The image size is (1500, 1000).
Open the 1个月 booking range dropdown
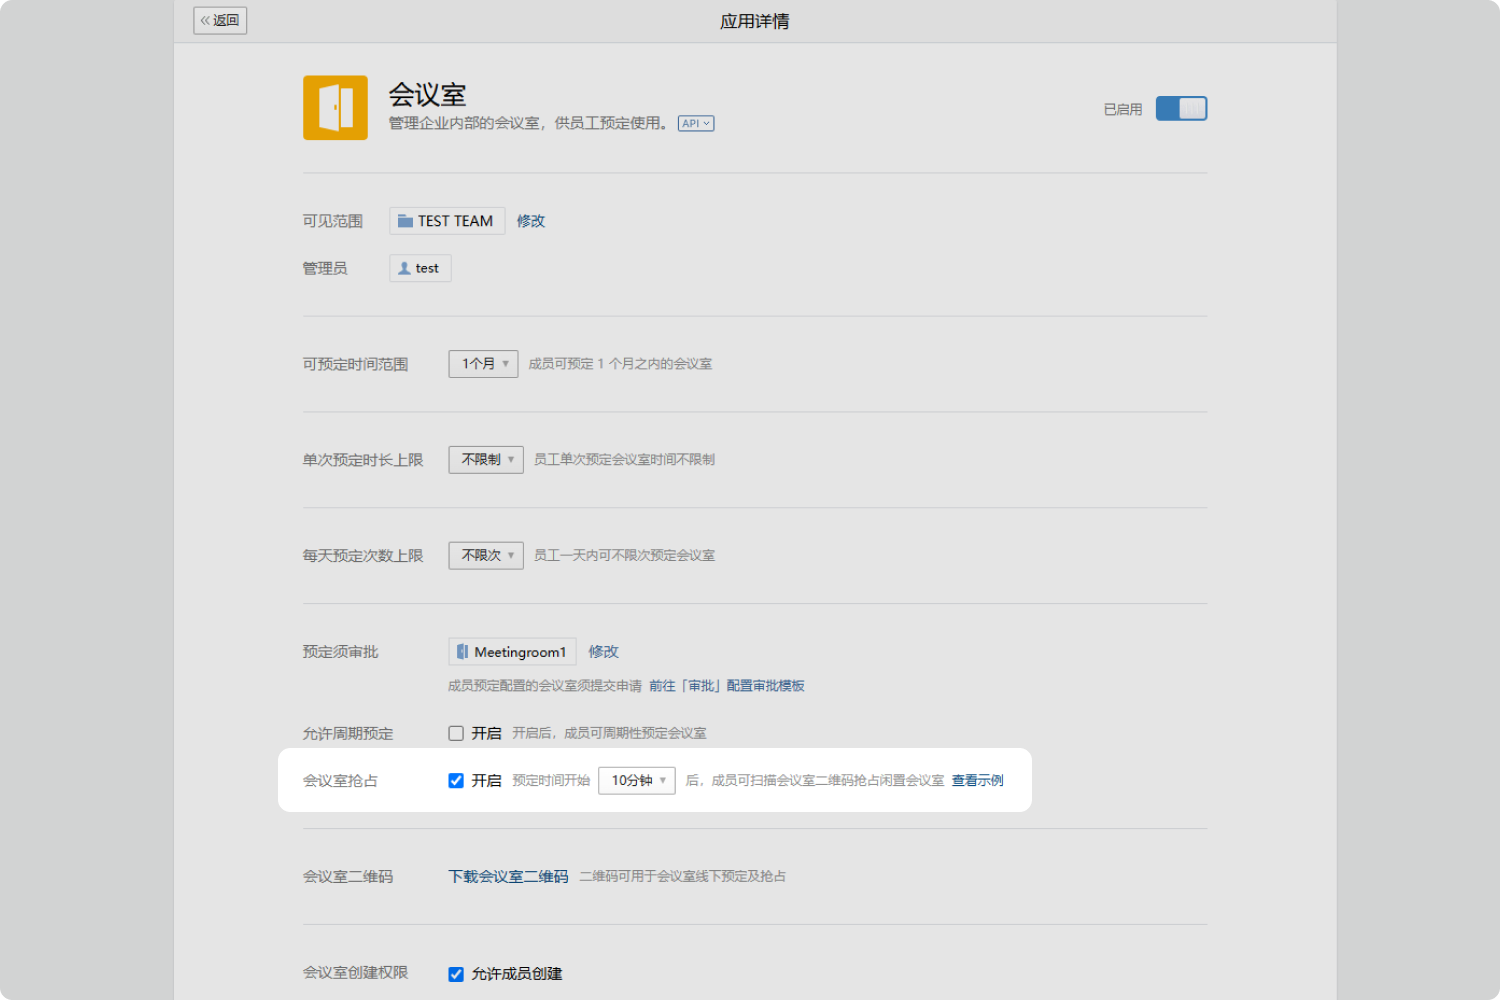coord(484,364)
